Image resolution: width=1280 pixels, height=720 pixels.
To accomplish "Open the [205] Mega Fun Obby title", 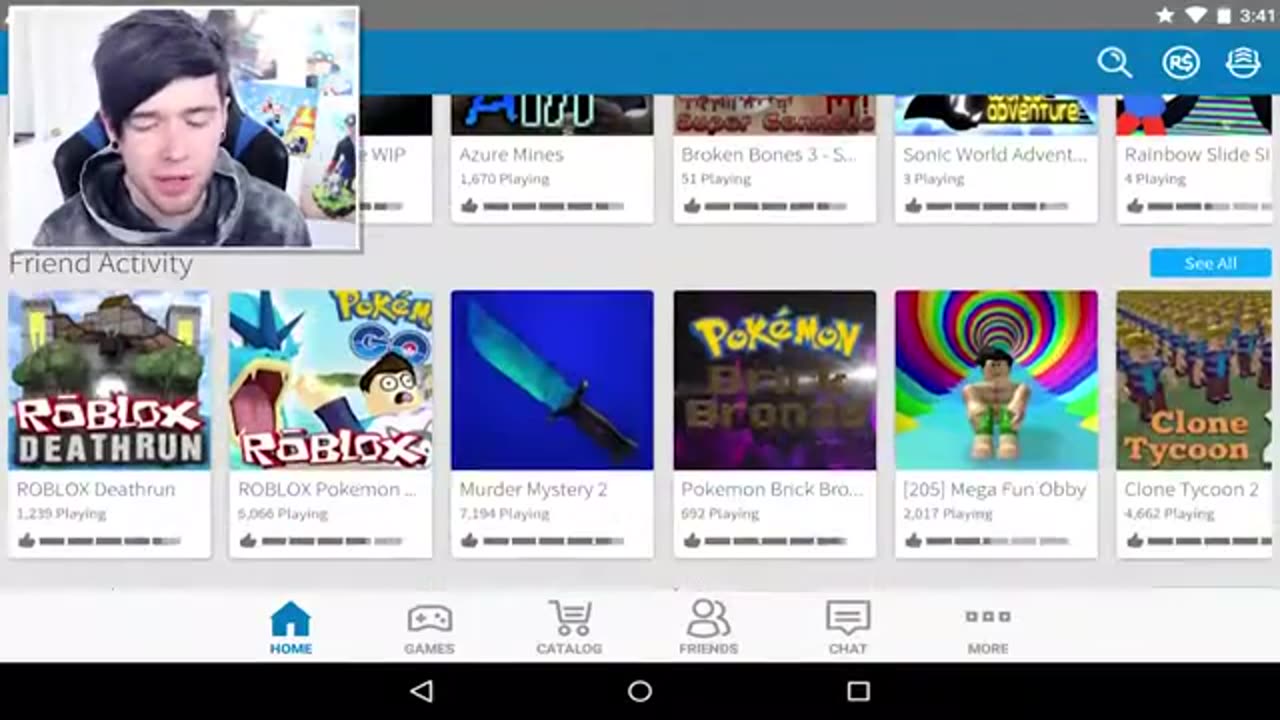I will click(x=994, y=489).
